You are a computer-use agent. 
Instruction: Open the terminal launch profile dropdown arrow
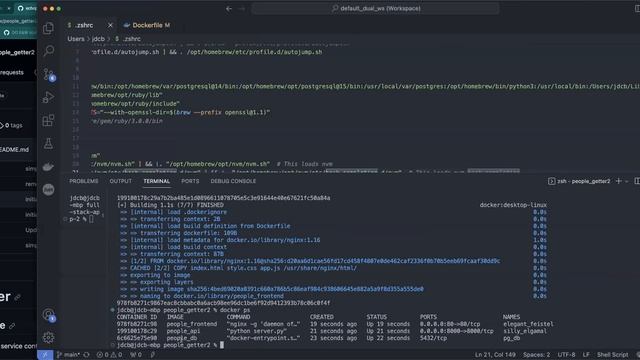pyautogui.click(x=627, y=181)
